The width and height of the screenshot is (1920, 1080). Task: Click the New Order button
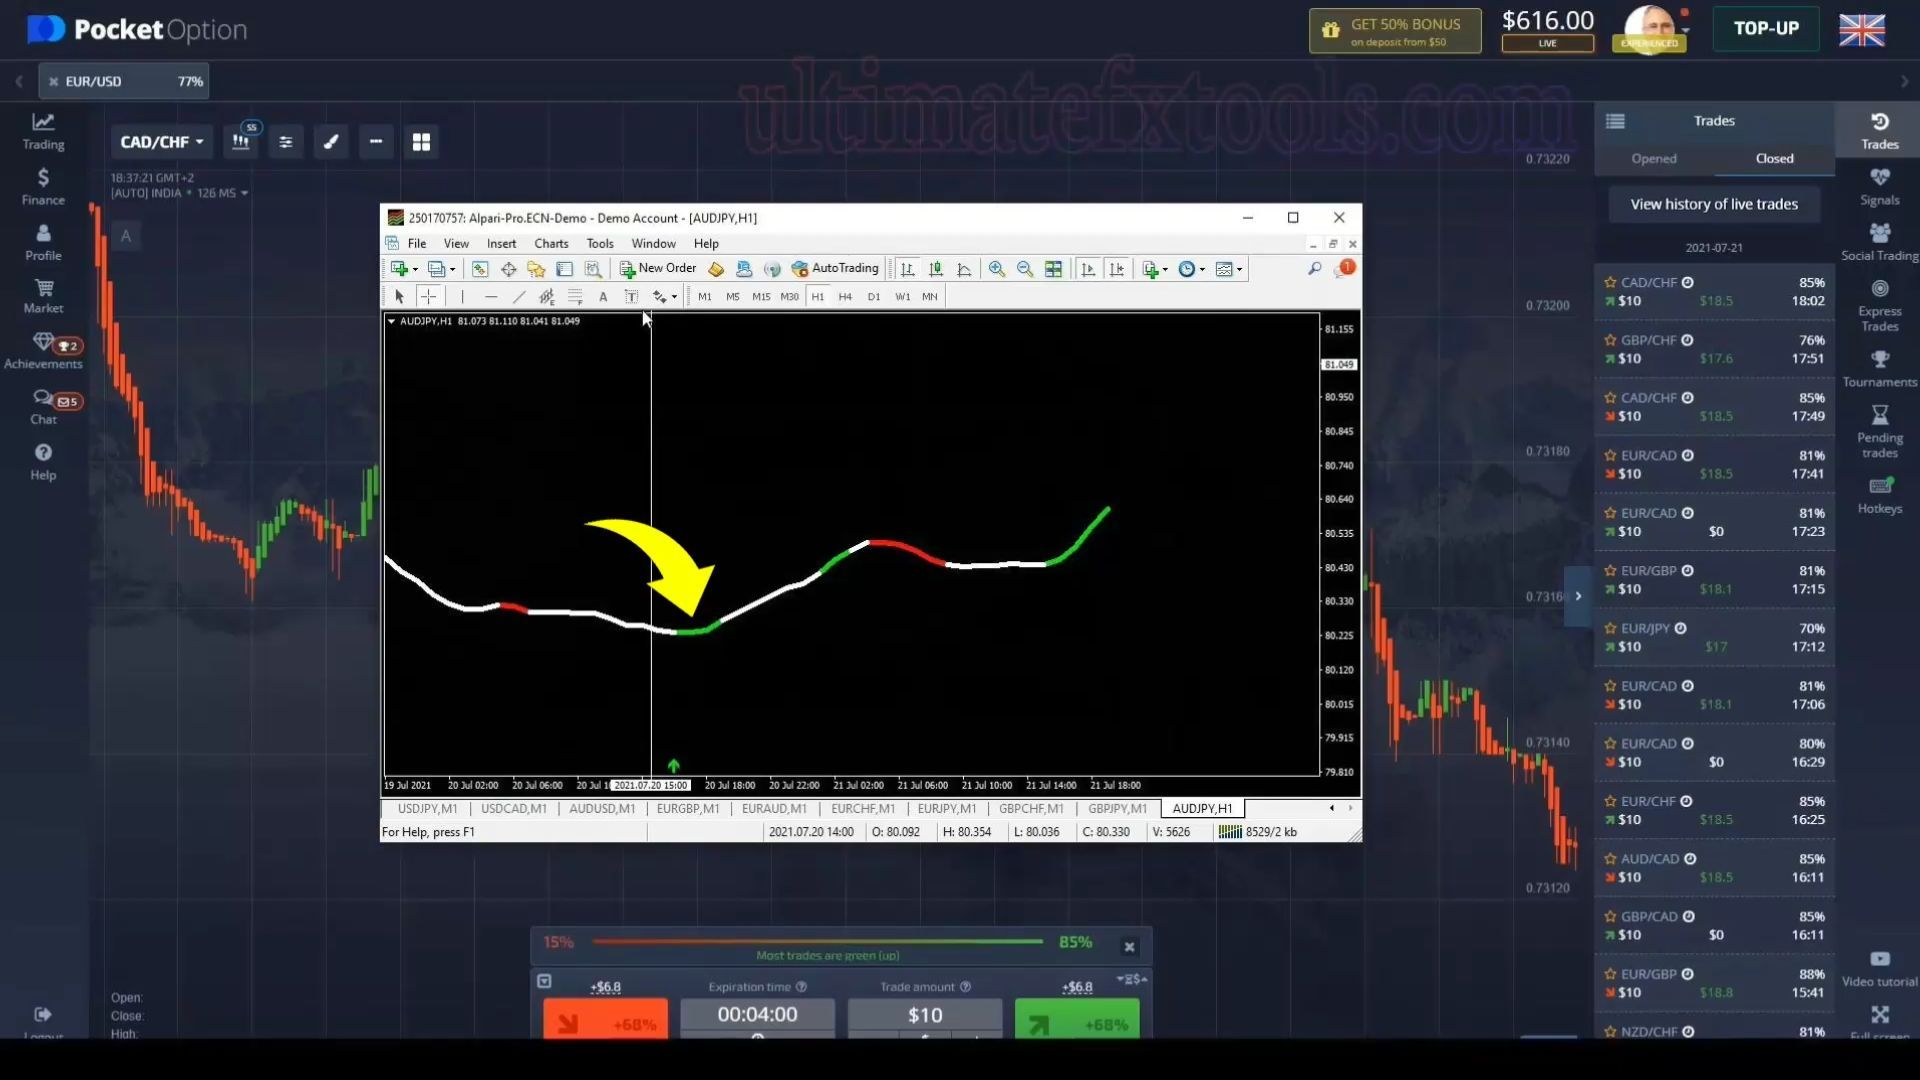tap(658, 268)
